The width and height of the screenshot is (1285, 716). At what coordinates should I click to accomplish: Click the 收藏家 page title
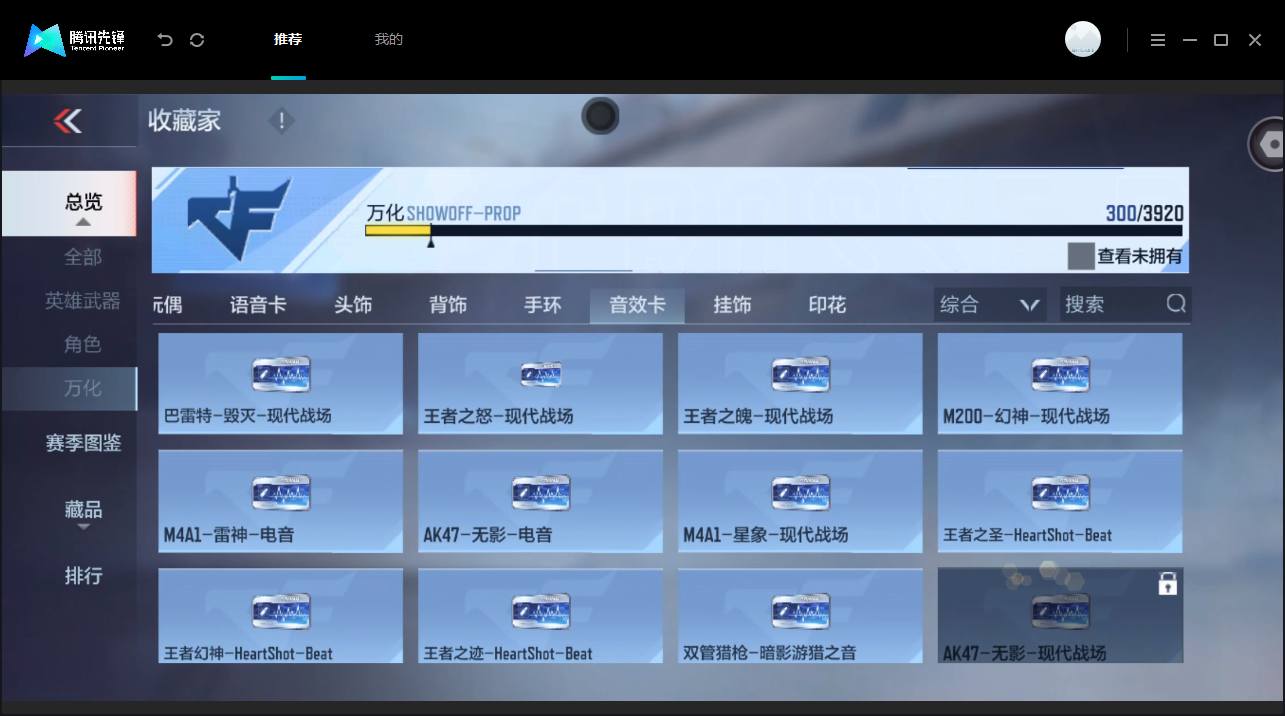pyautogui.click(x=184, y=121)
